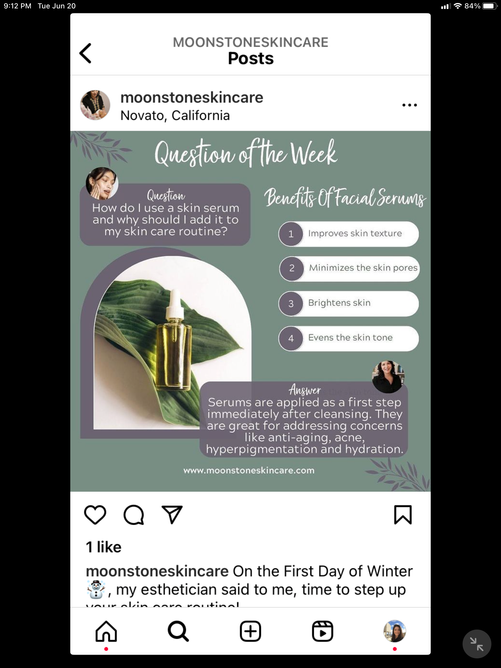Share post via paper plane icon

[172, 514]
